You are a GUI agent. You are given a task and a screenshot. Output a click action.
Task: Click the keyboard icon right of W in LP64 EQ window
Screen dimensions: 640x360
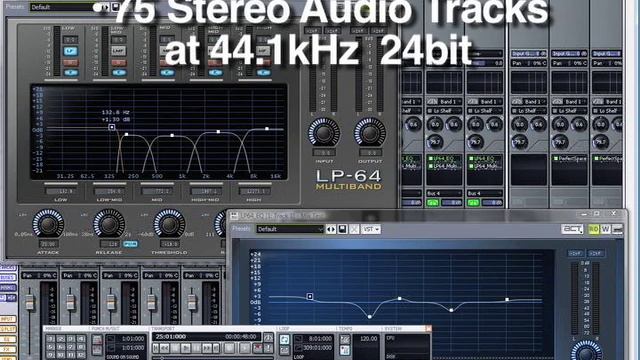617,229
